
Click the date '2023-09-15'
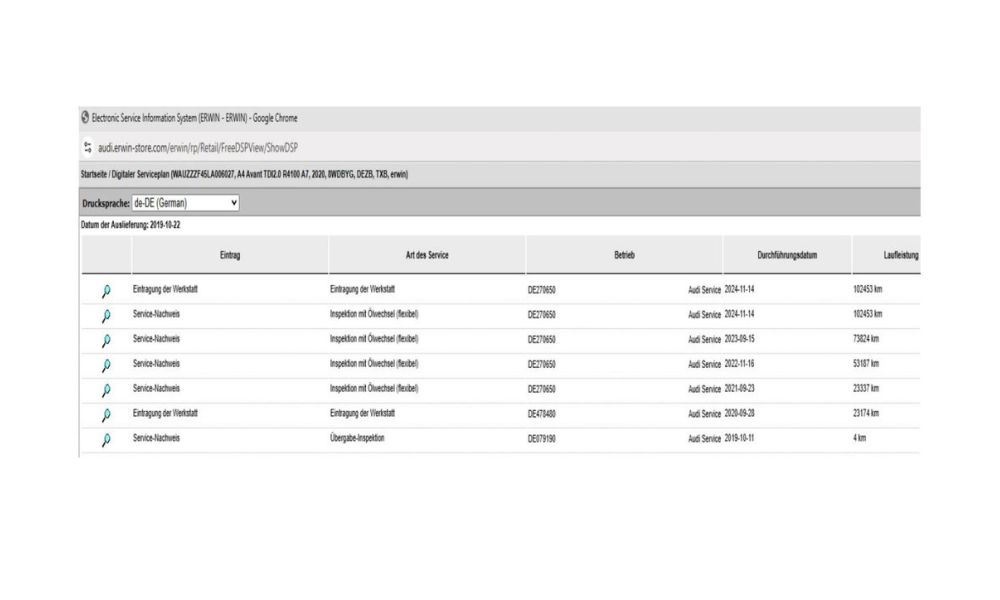739,339
